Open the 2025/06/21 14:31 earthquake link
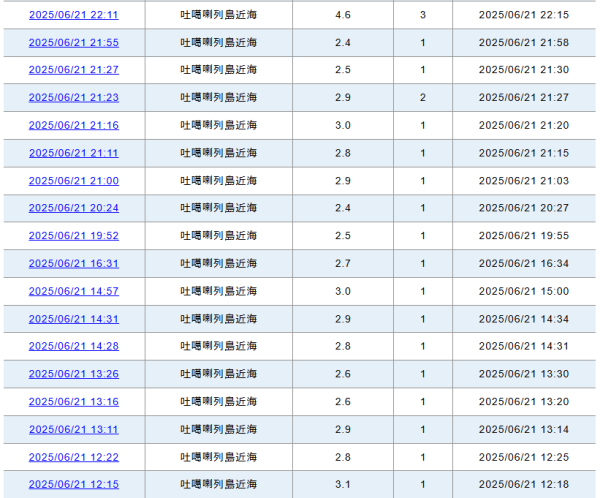Screen dimensions: 600x498 [x=73, y=319]
